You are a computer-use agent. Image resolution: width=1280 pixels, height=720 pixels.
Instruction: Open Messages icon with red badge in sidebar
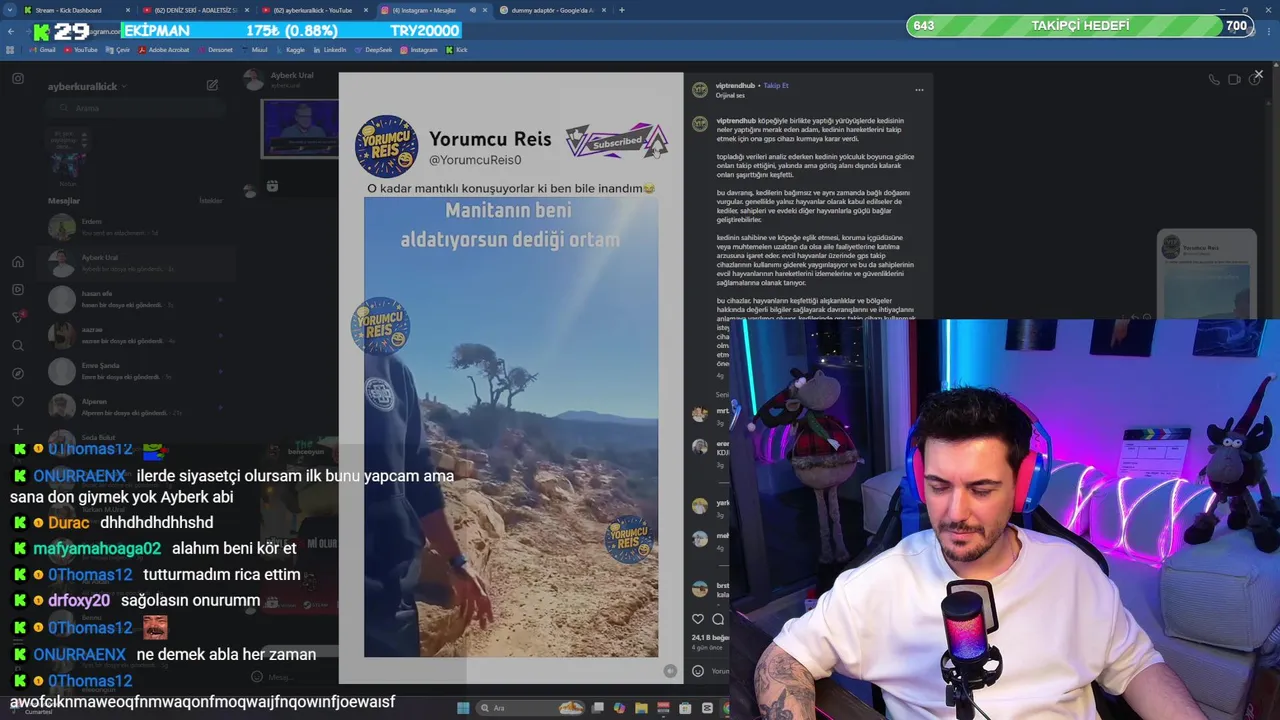click(18, 317)
